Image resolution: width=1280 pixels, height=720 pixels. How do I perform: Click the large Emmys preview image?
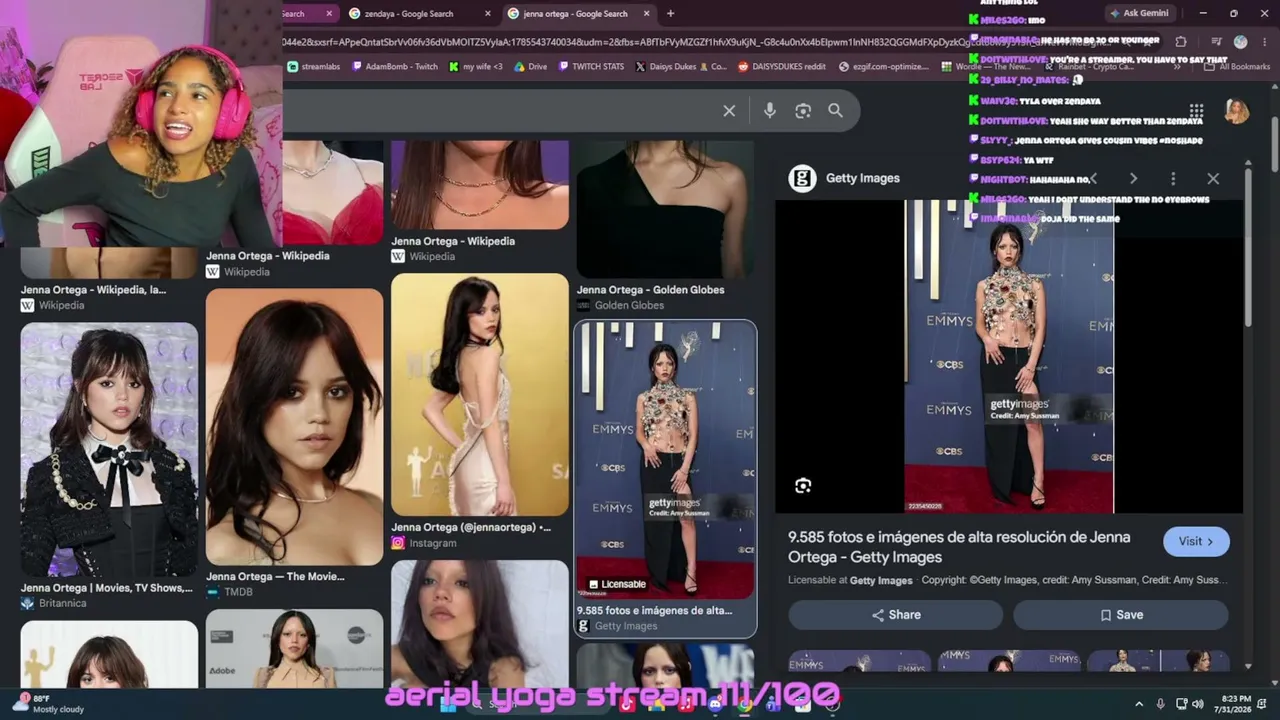[x=1009, y=357]
